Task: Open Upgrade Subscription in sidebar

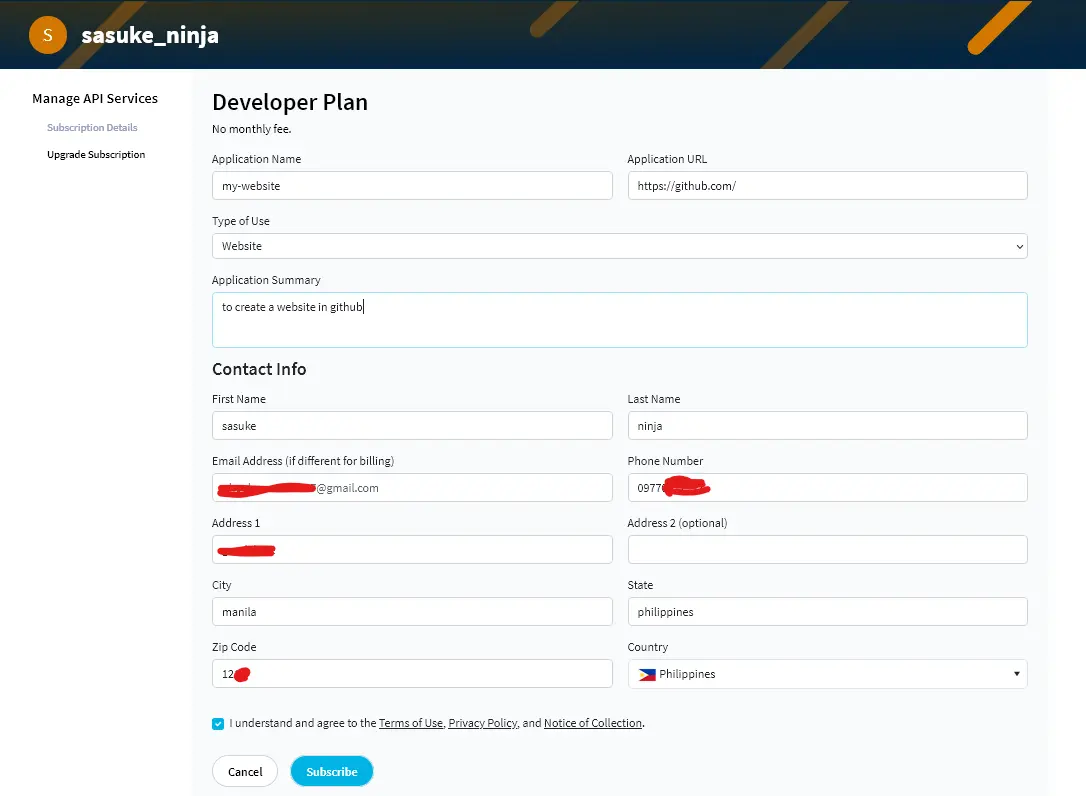Action: pyautogui.click(x=96, y=154)
